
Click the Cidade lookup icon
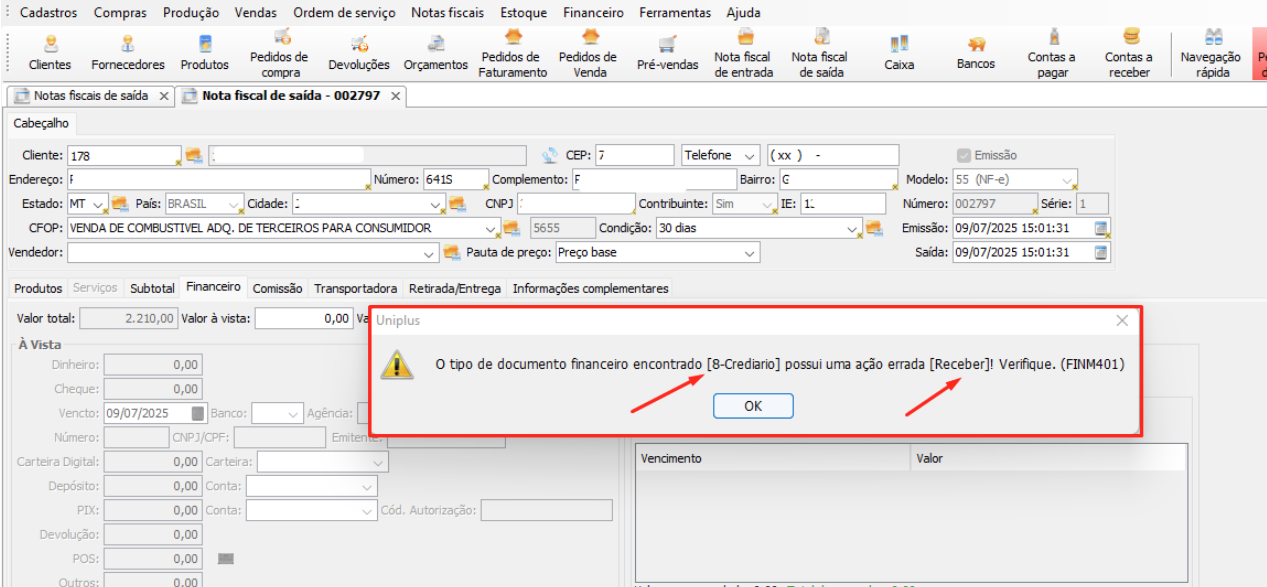point(458,204)
